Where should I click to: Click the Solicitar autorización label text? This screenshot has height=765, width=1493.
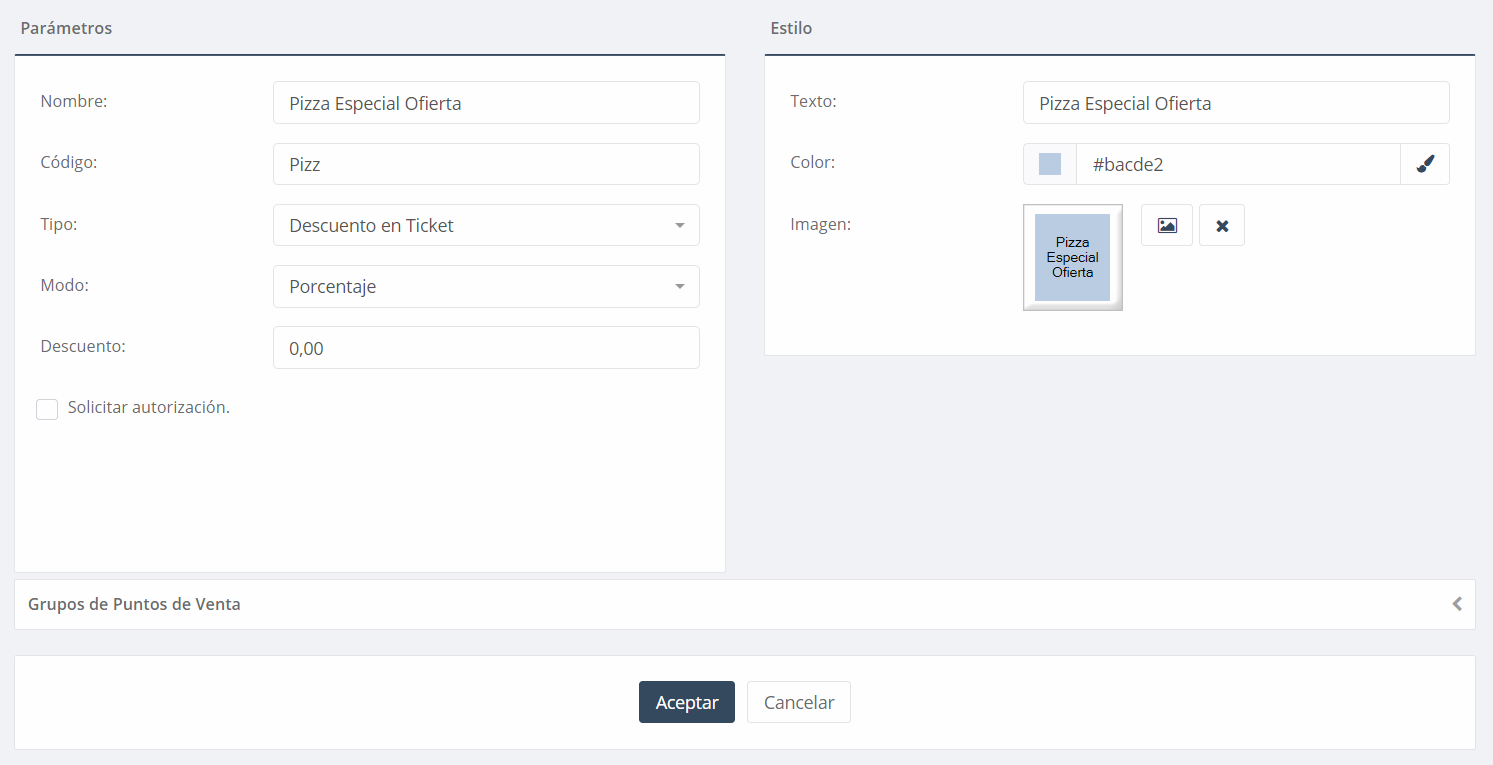(148, 408)
